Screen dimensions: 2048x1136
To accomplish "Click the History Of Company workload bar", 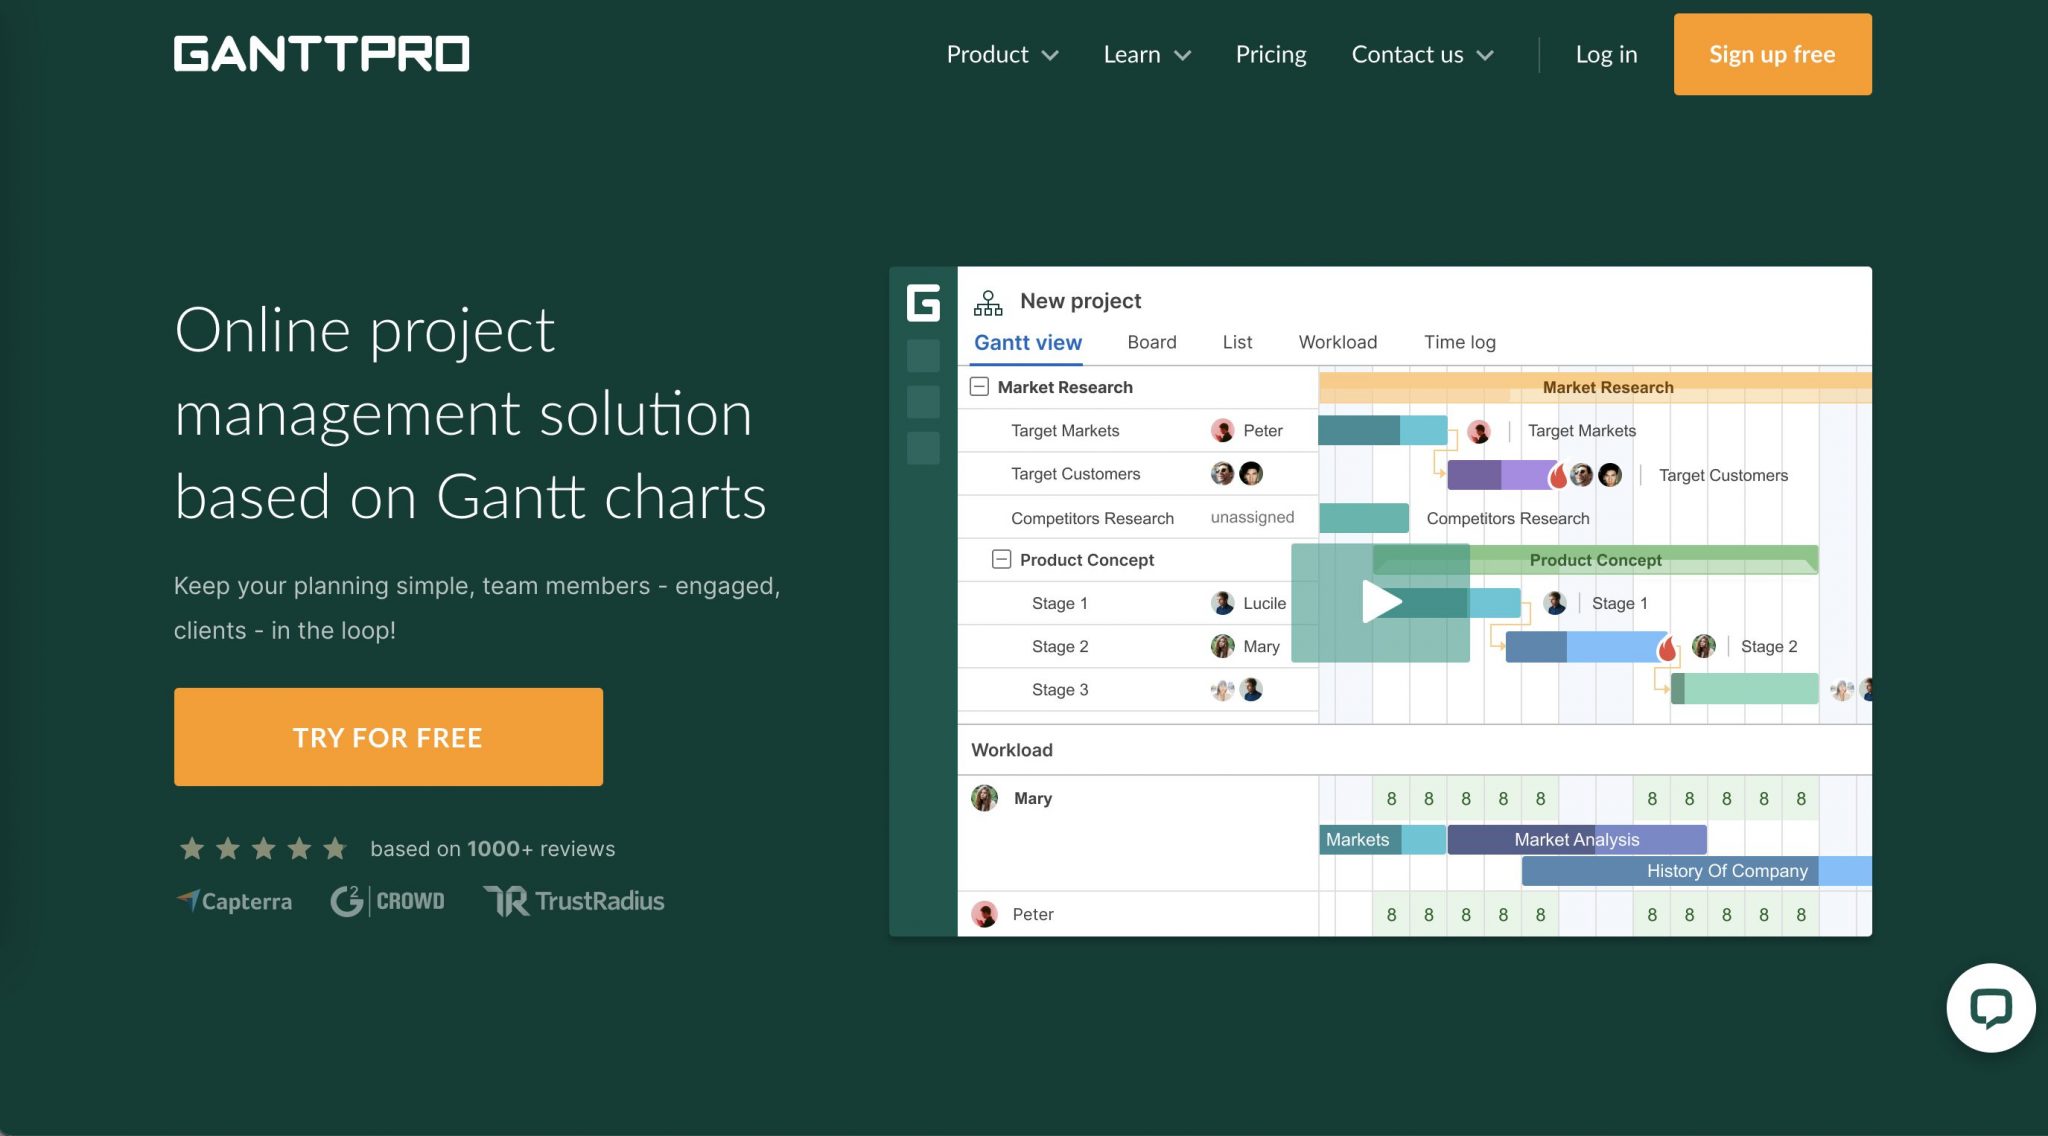I will (1696, 871).
